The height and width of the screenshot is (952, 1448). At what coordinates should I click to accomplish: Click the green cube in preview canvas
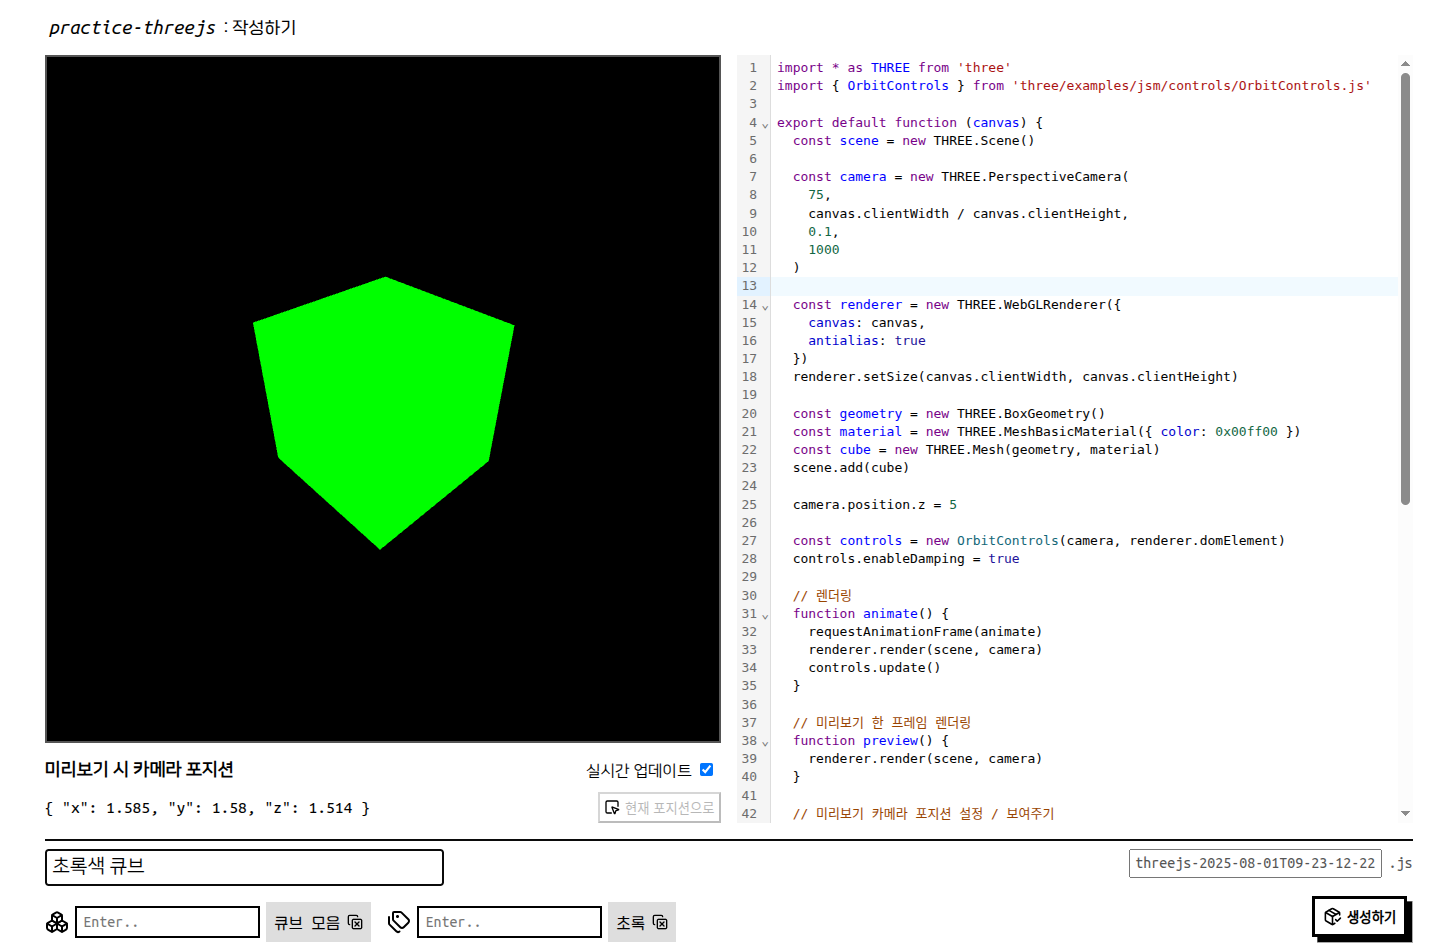383,410
